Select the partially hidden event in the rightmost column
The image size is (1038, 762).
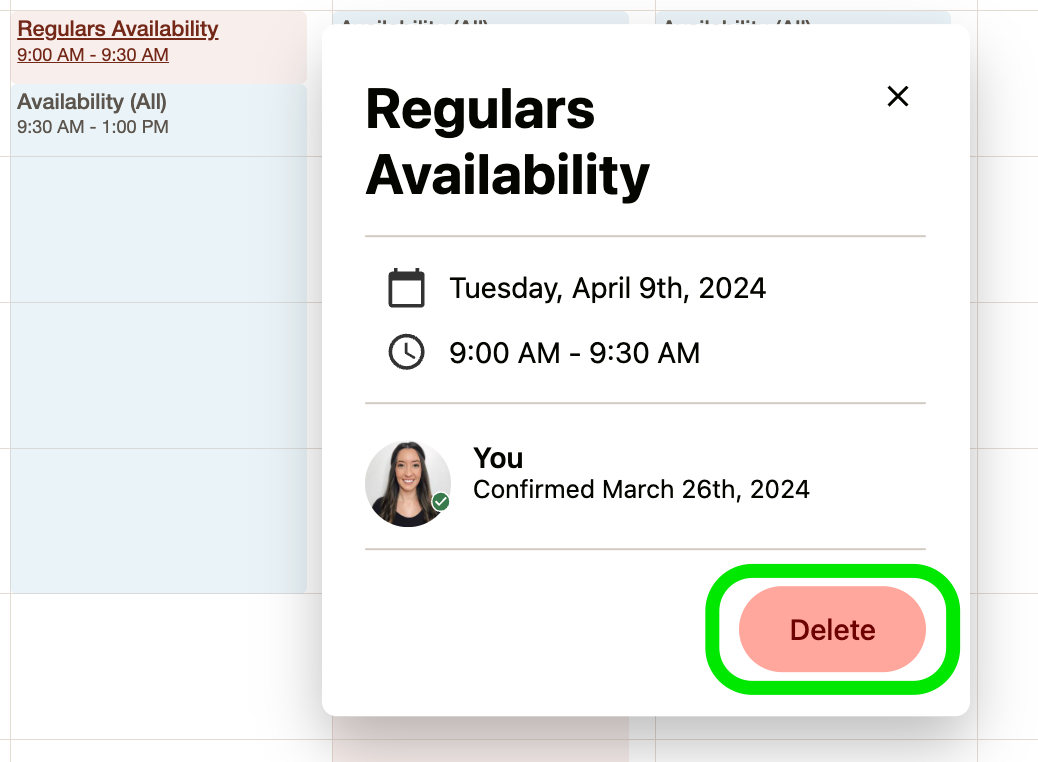coord(803,18)
